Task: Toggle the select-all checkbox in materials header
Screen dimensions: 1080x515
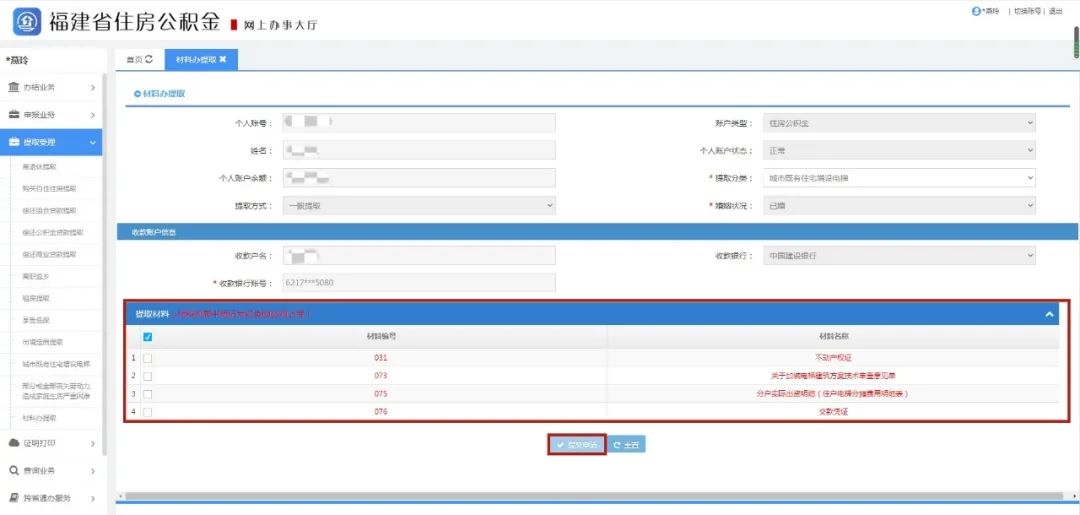Action: tap(148, 337)
